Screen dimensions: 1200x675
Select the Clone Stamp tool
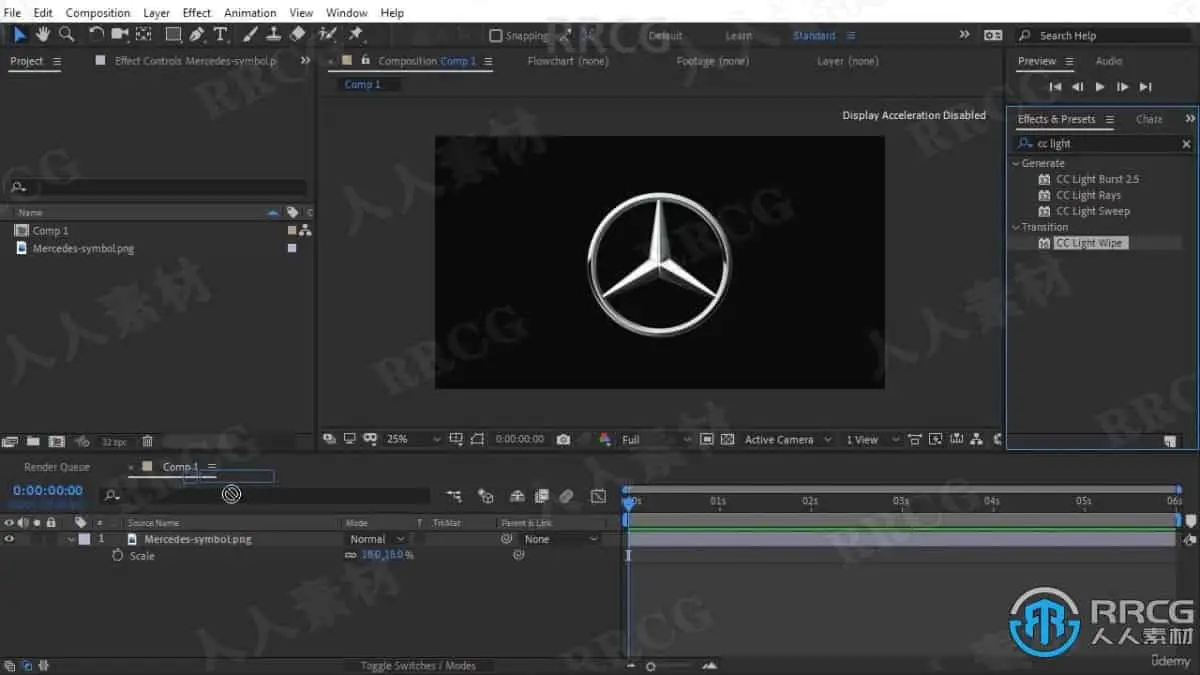(x=273, y=34)
